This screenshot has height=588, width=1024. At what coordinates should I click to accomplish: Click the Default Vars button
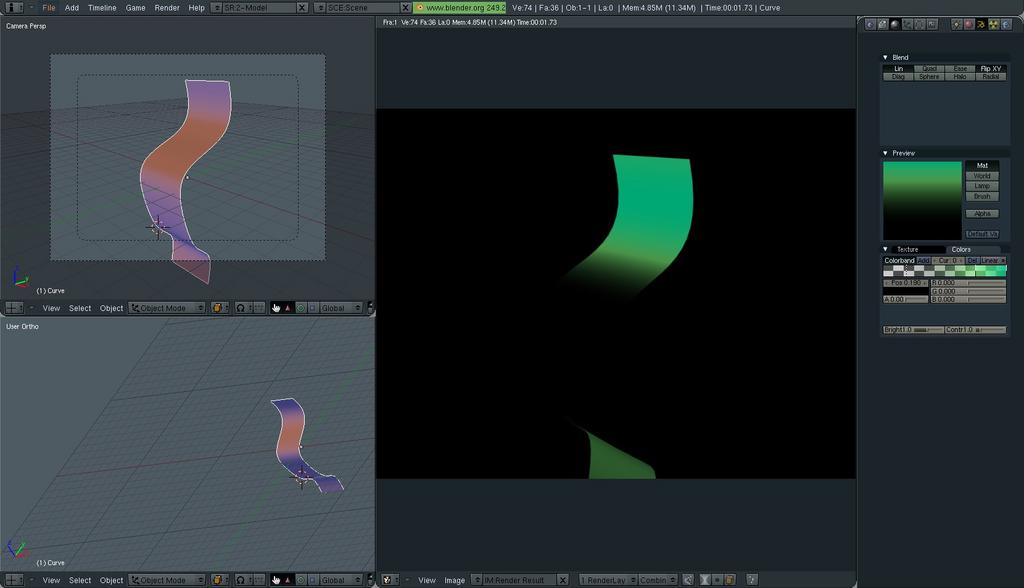click(982, 234)
